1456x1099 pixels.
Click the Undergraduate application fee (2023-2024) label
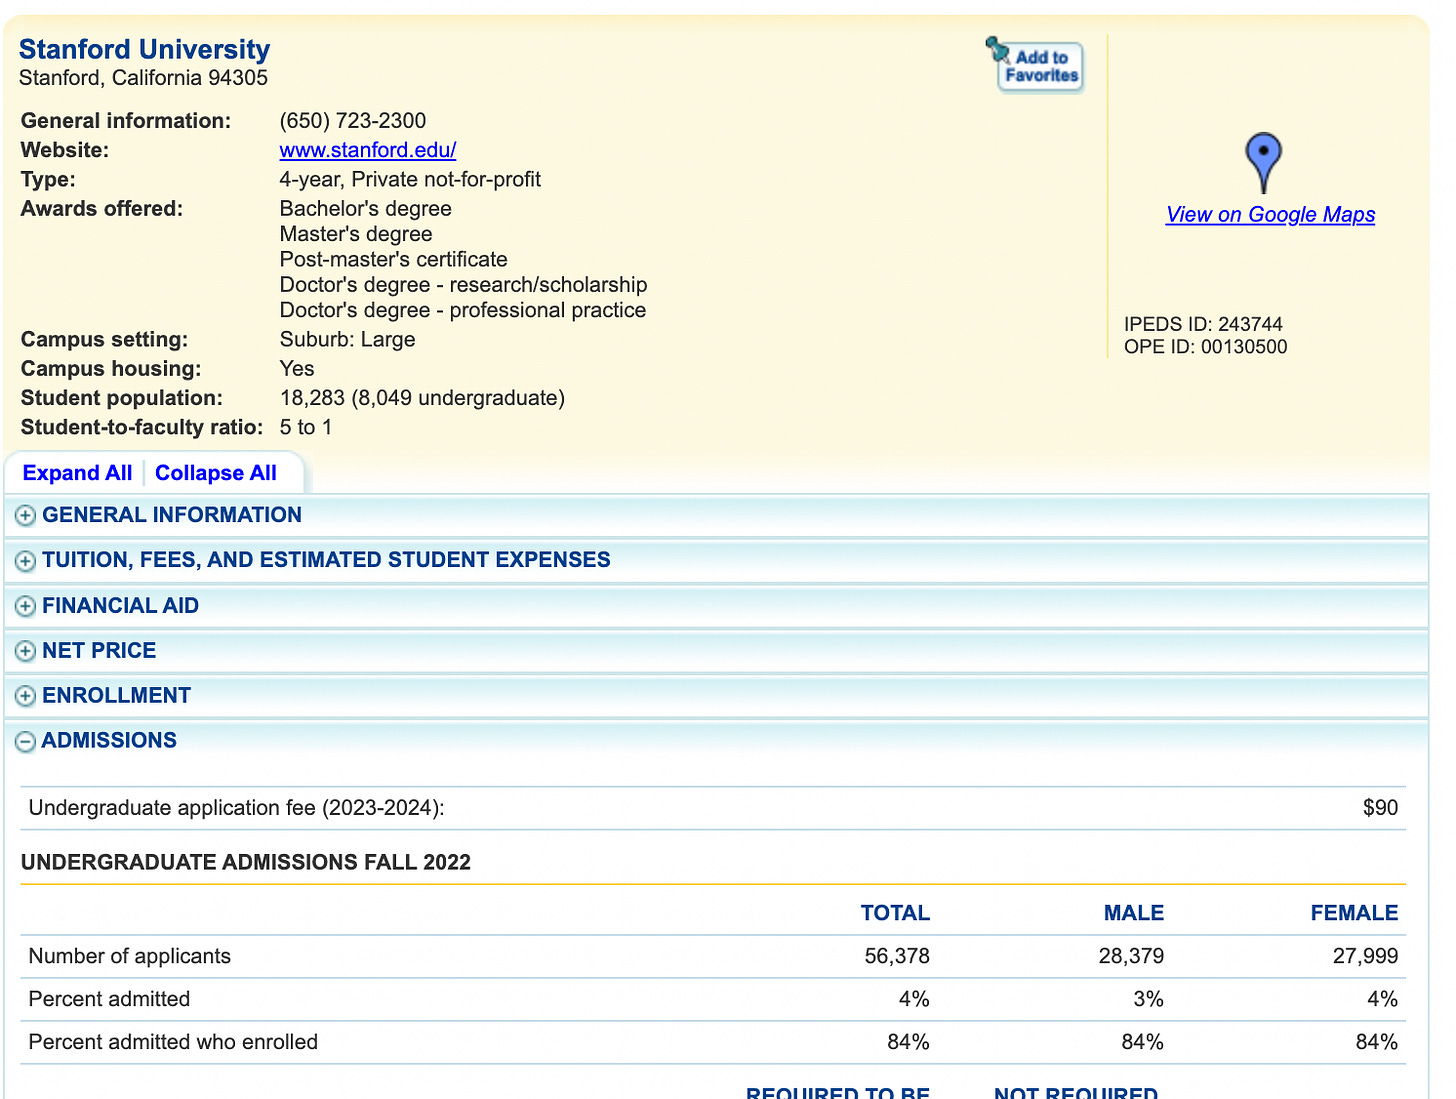click(237, 808)
